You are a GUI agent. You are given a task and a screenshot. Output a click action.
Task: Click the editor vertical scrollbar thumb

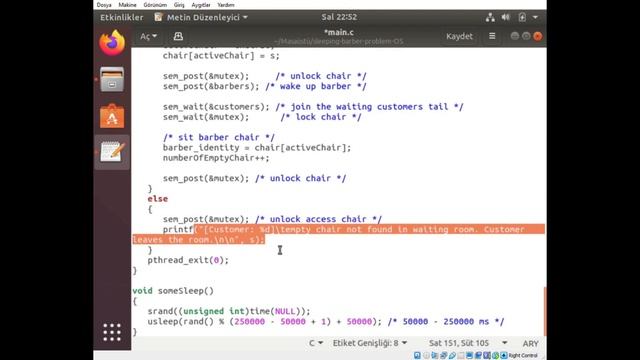[545, 311]
